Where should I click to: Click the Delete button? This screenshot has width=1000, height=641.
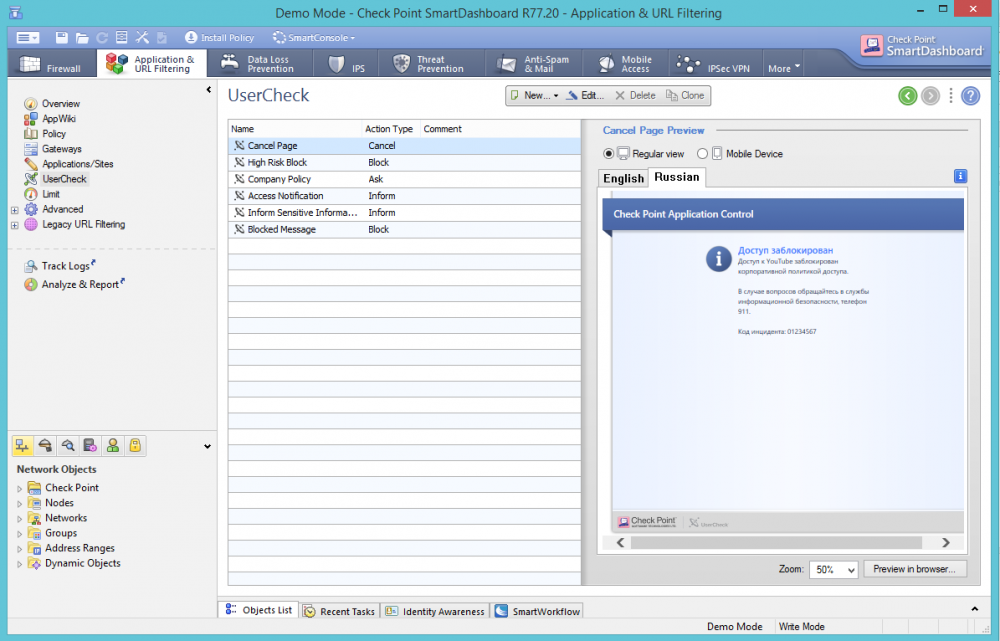(635, 96)
